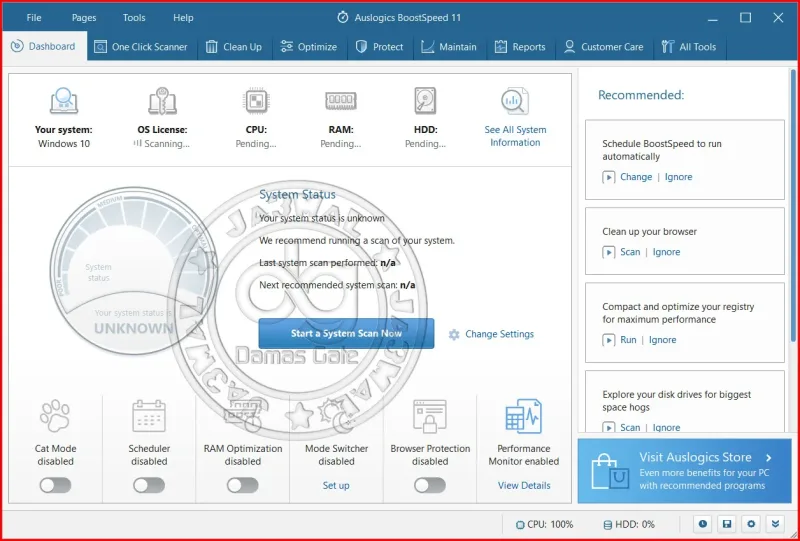Viewport: 800px width, 541px height.
Task: Click the See All System Information magnifier icon
Action: pyautogui.click(x=514, y=101)
